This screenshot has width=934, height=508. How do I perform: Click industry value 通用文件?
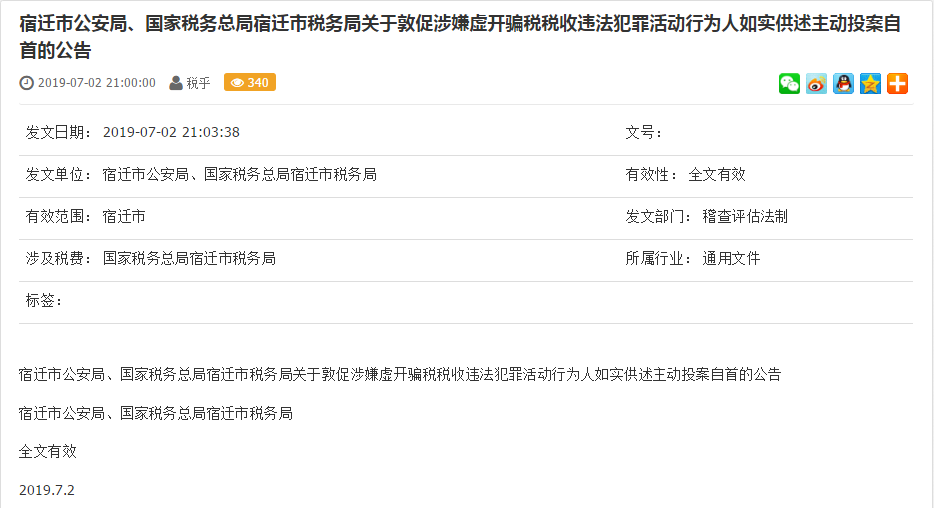(731, 258)
